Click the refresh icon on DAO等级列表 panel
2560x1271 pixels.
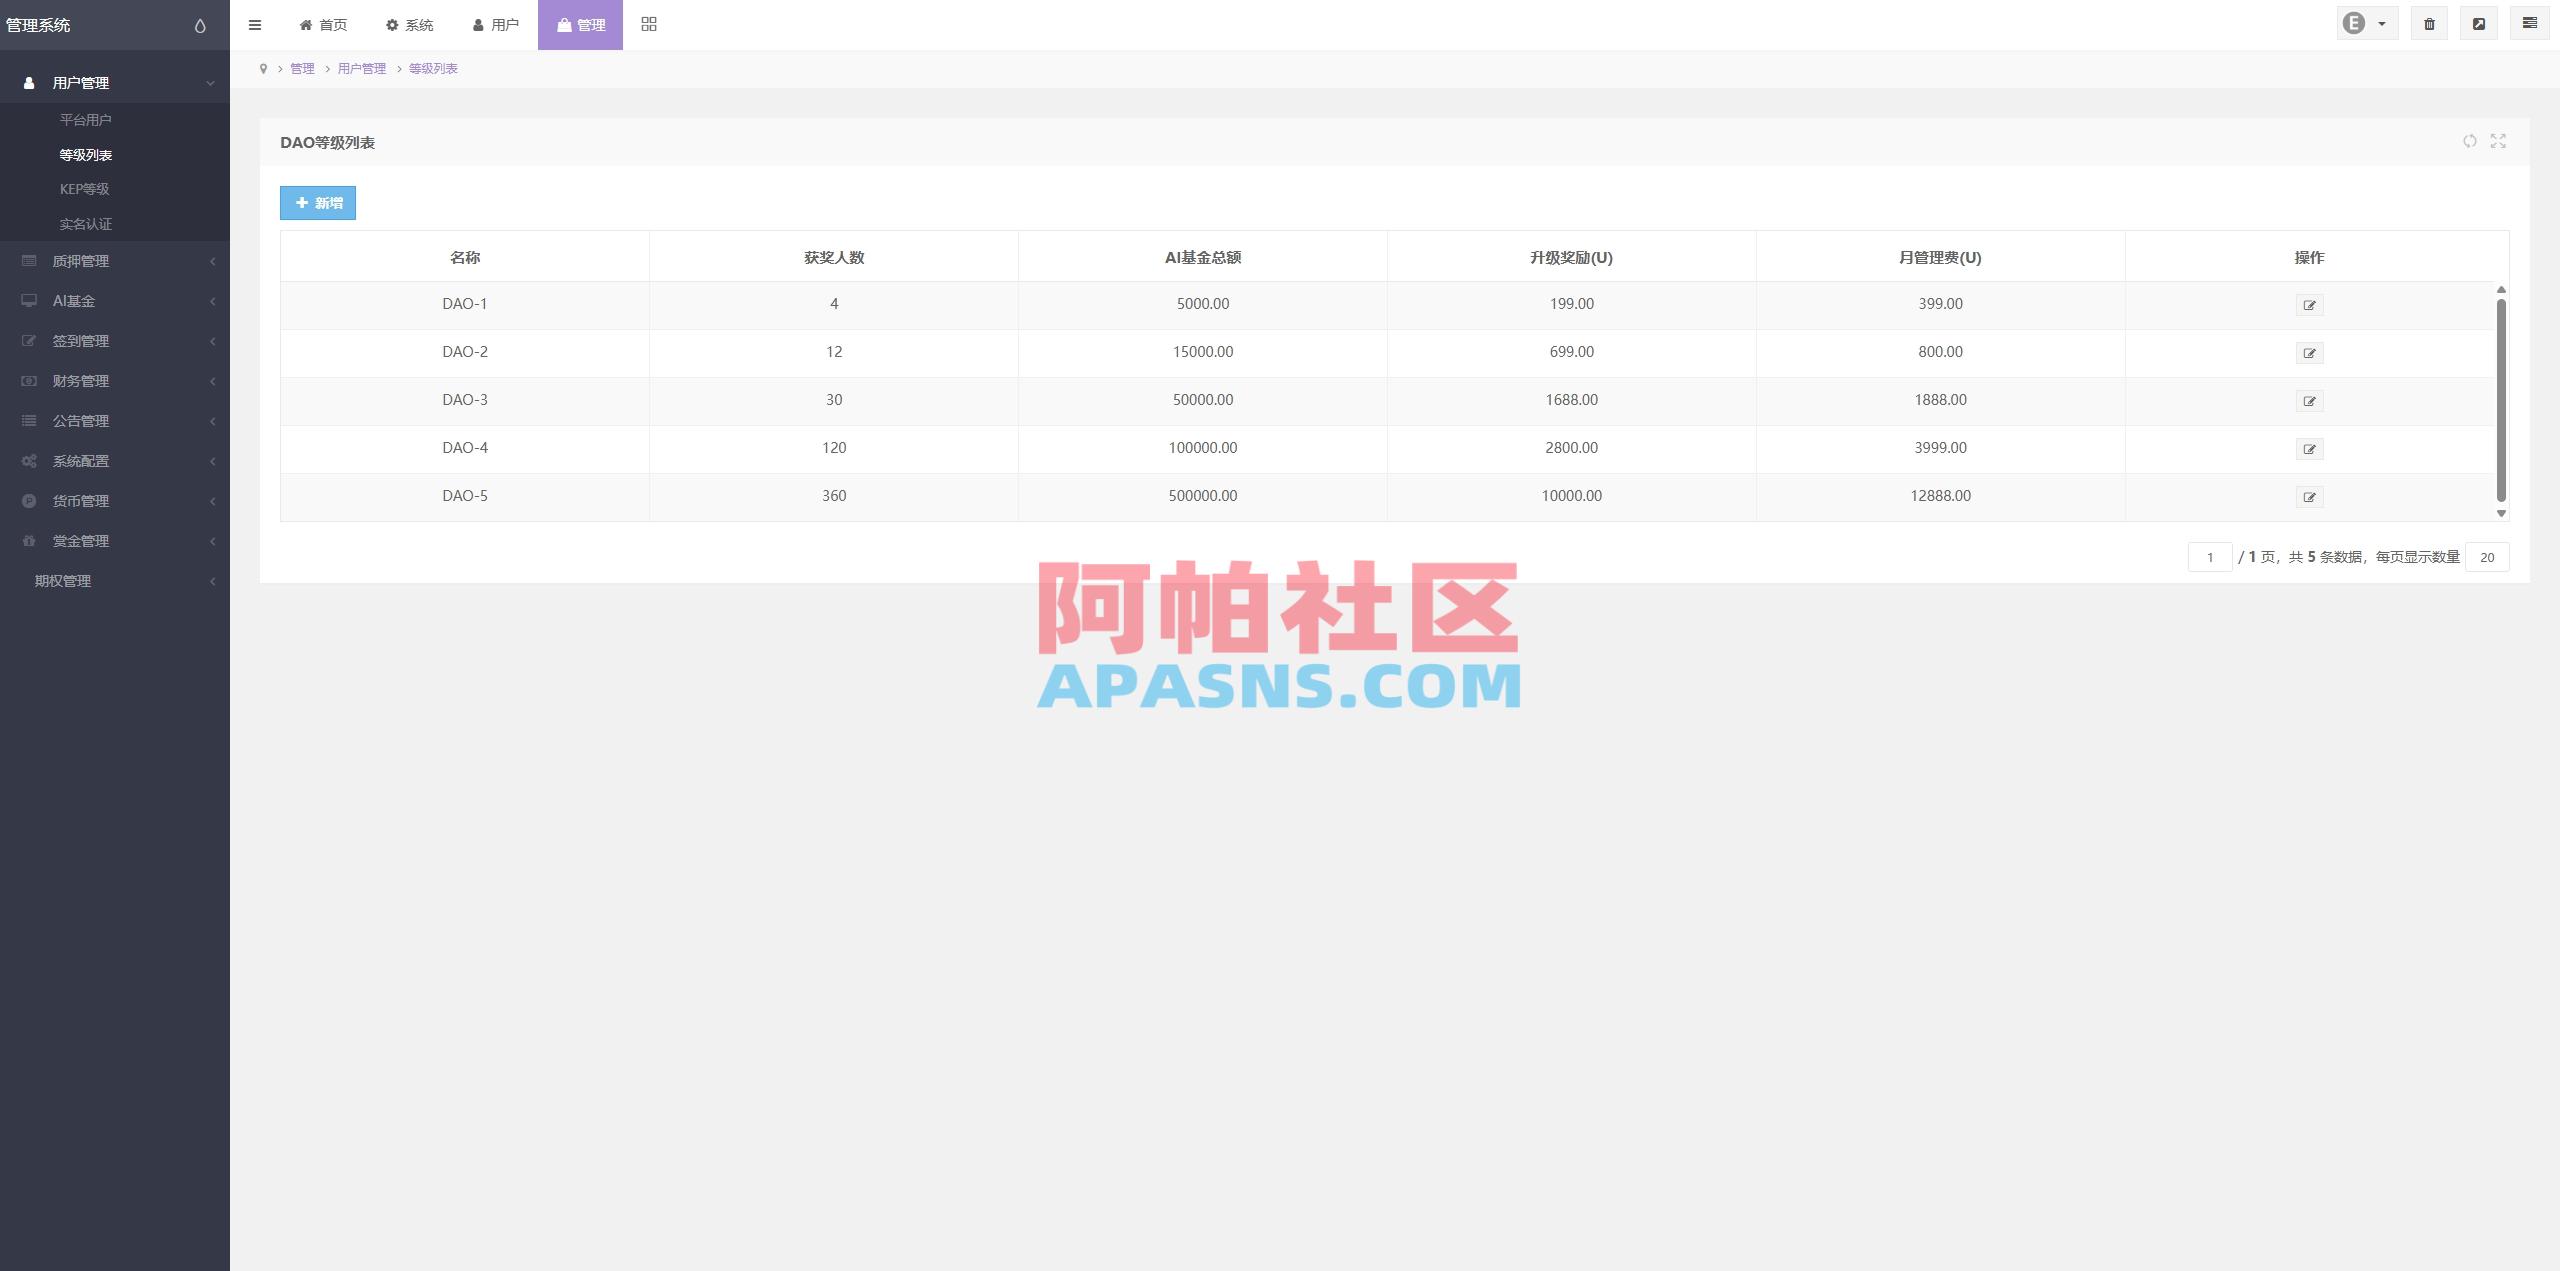click(x=2468, y=142)
